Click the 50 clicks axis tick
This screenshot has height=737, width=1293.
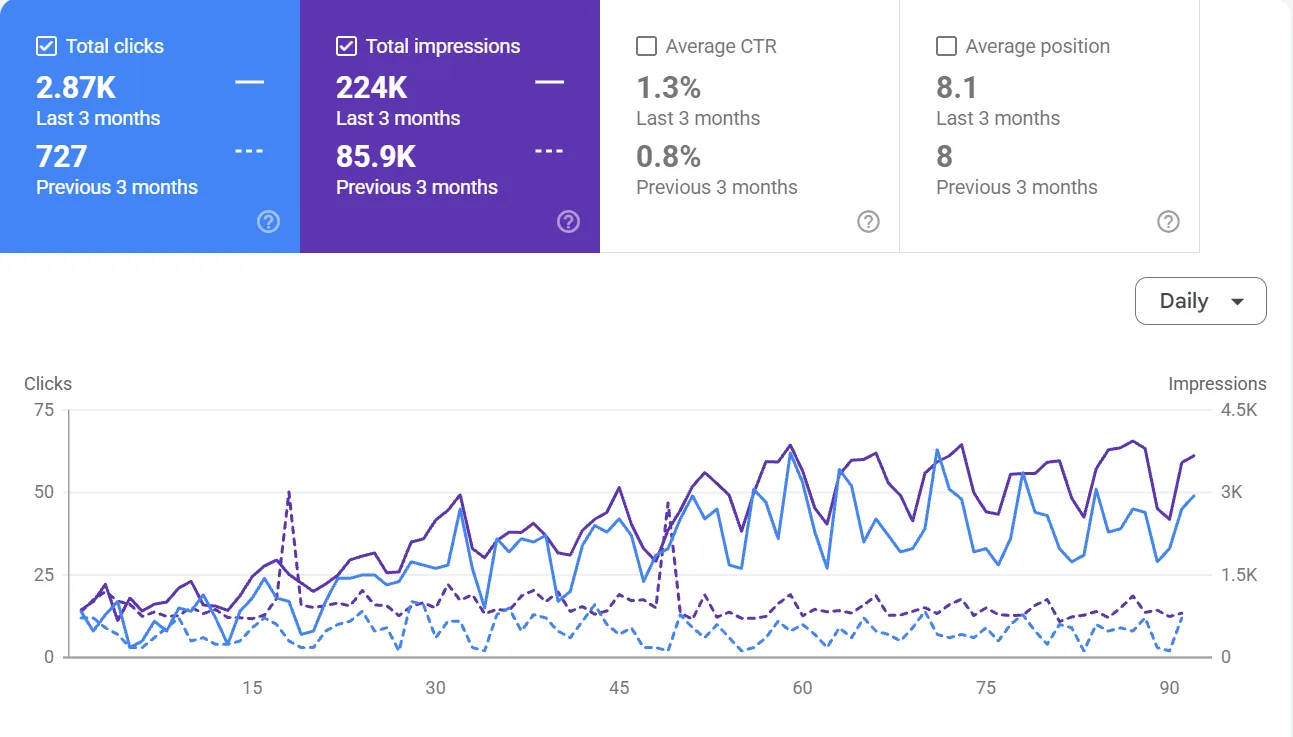[x=43, y=492]
